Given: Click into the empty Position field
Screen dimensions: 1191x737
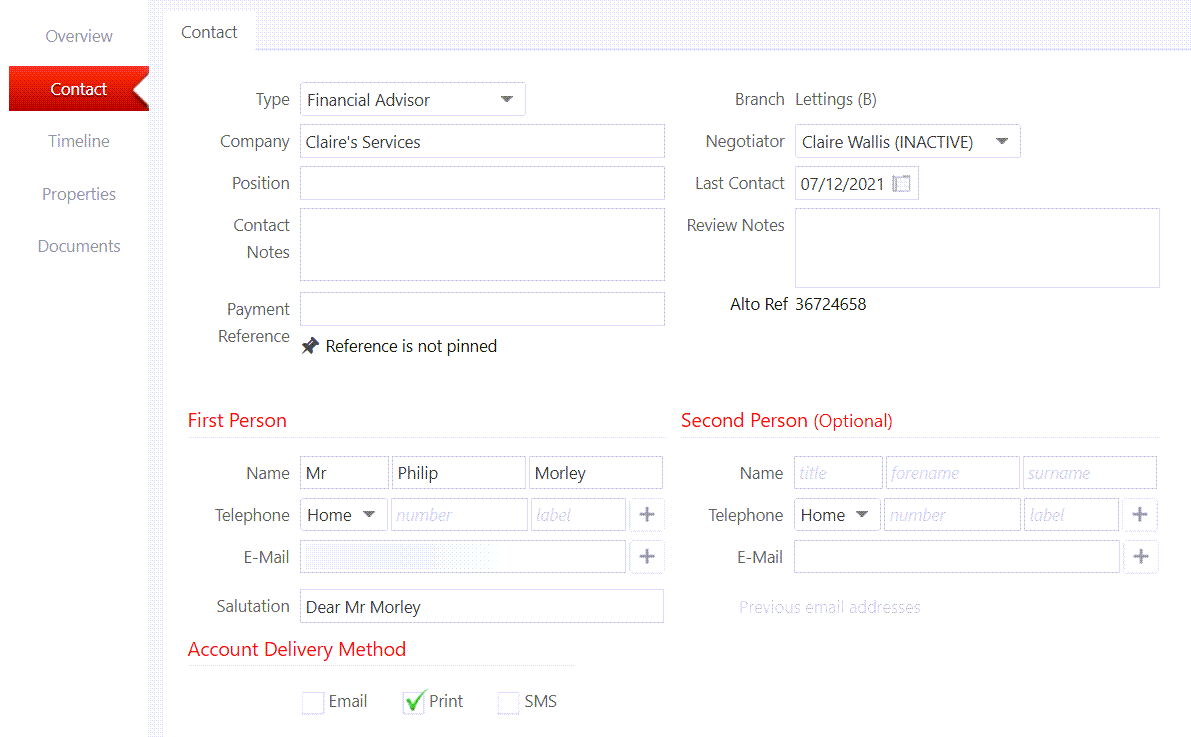Looking at the screenshot, I should pyautogui.click(x=482, y=183).
